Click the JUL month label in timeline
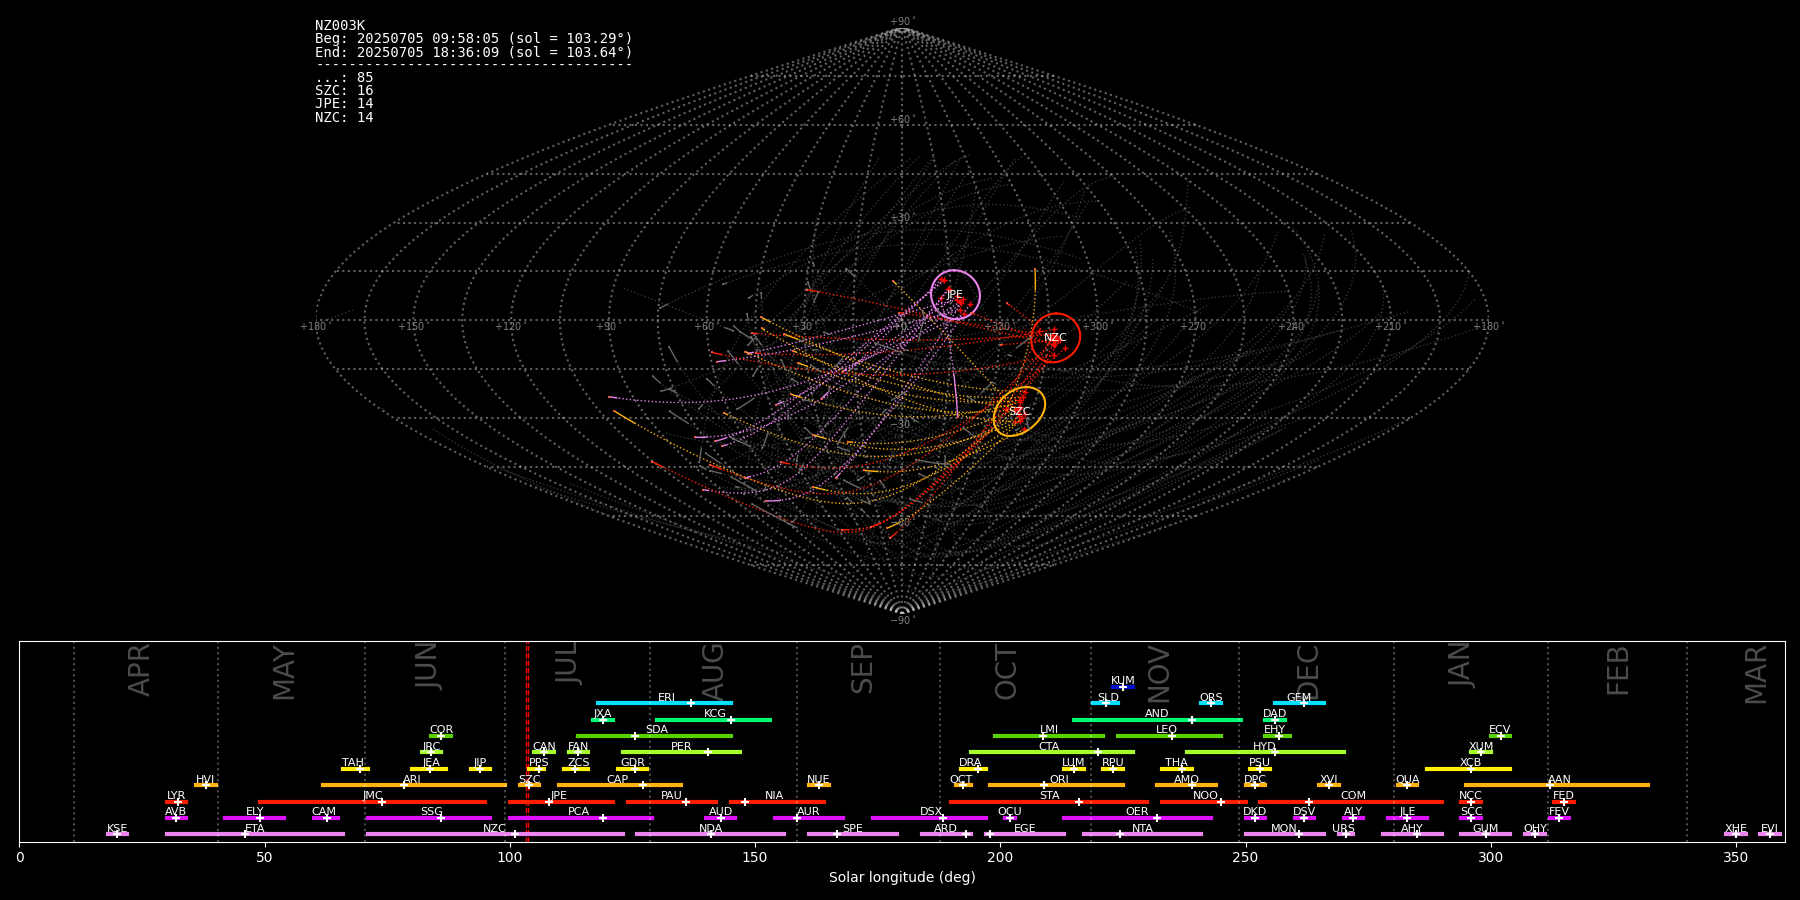This screenshot has height=900, width=1800. pyautogui.click(x=567, y=662)
